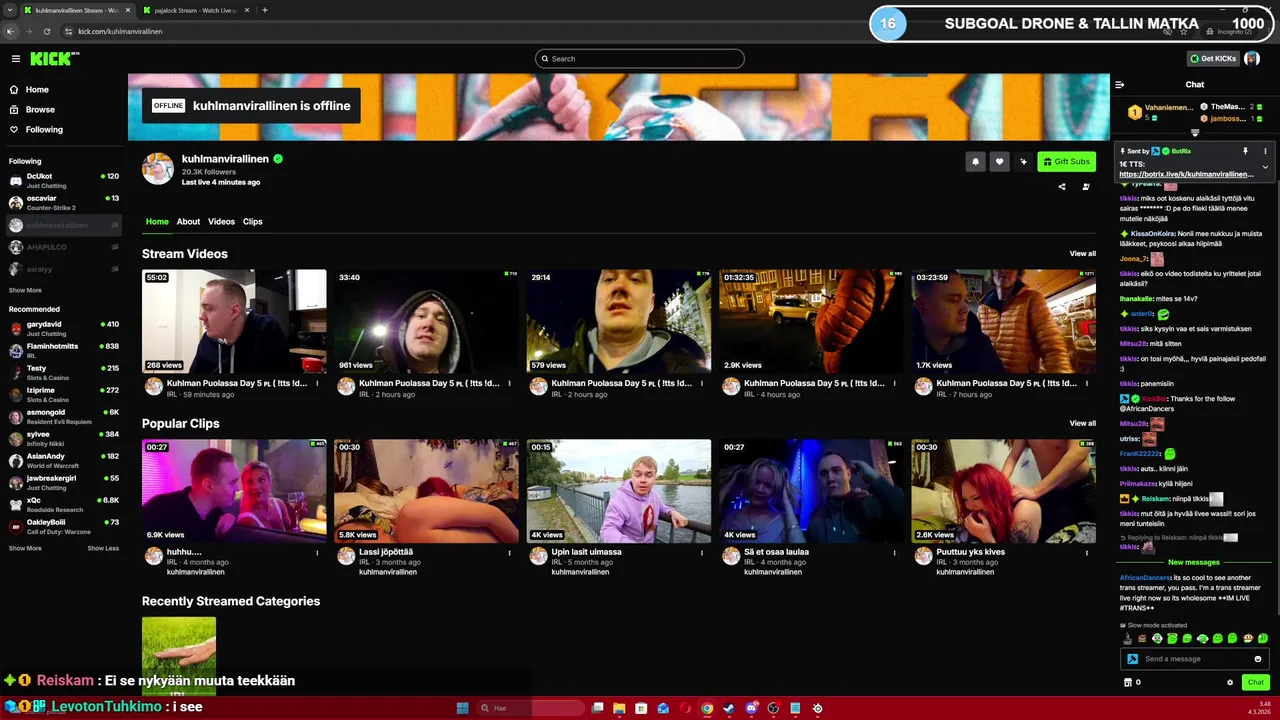Image resolution: width=1280 pixels, height=720 pixels.
Task: Insert the first quick emote above the message box
Action: [x=1128, y=638]
